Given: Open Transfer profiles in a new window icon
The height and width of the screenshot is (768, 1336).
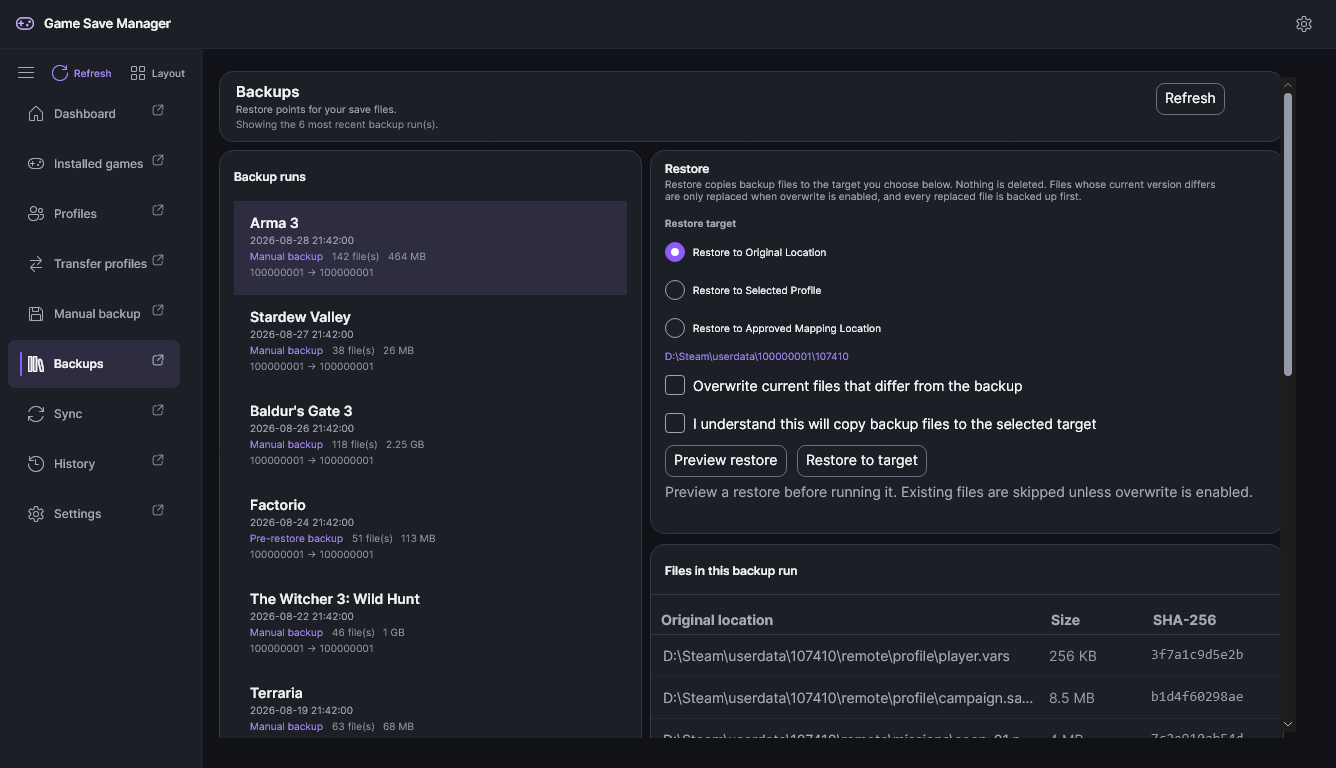Looking at the screenshot, I should 158,261.
